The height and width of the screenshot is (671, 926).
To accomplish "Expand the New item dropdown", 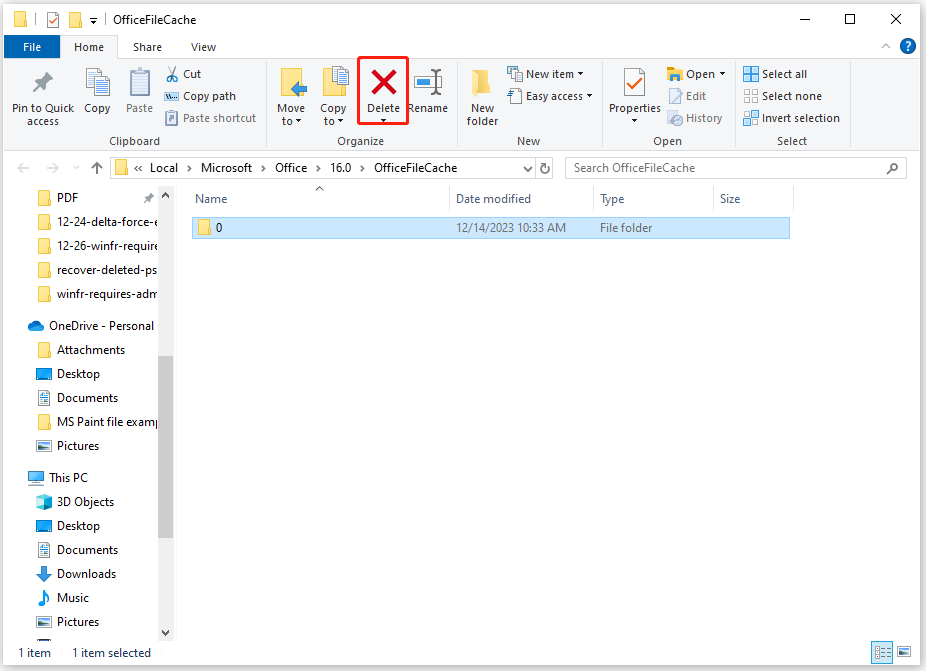I will 581,74.
